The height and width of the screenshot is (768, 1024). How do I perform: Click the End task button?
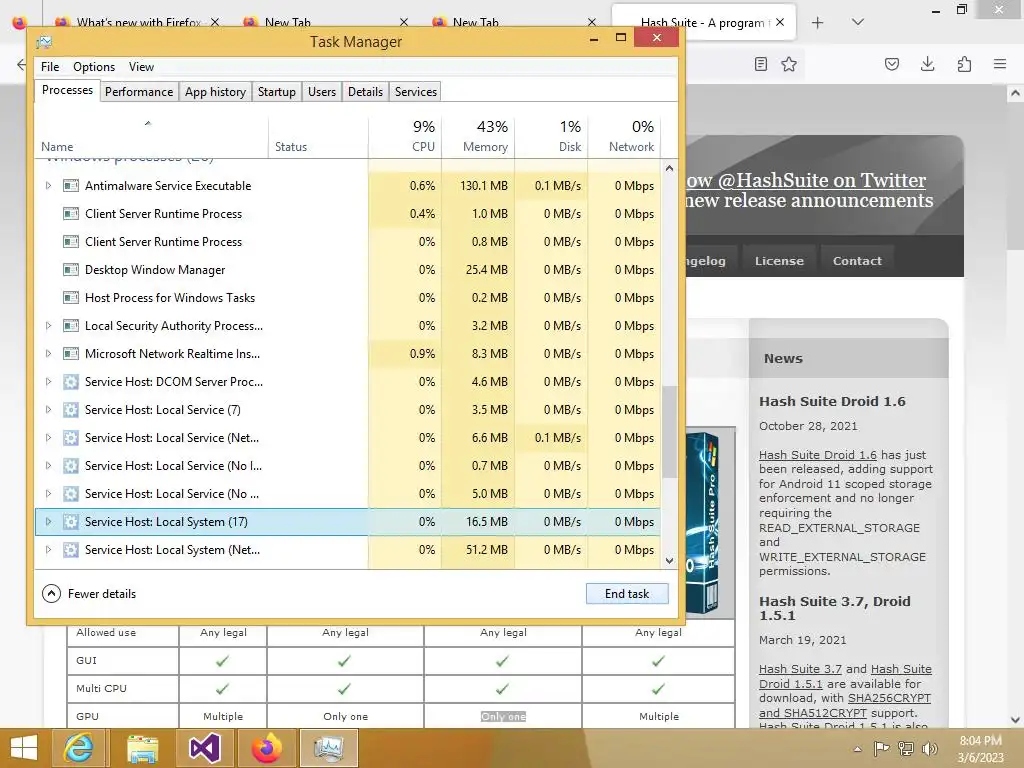click(x=627, y=594)
